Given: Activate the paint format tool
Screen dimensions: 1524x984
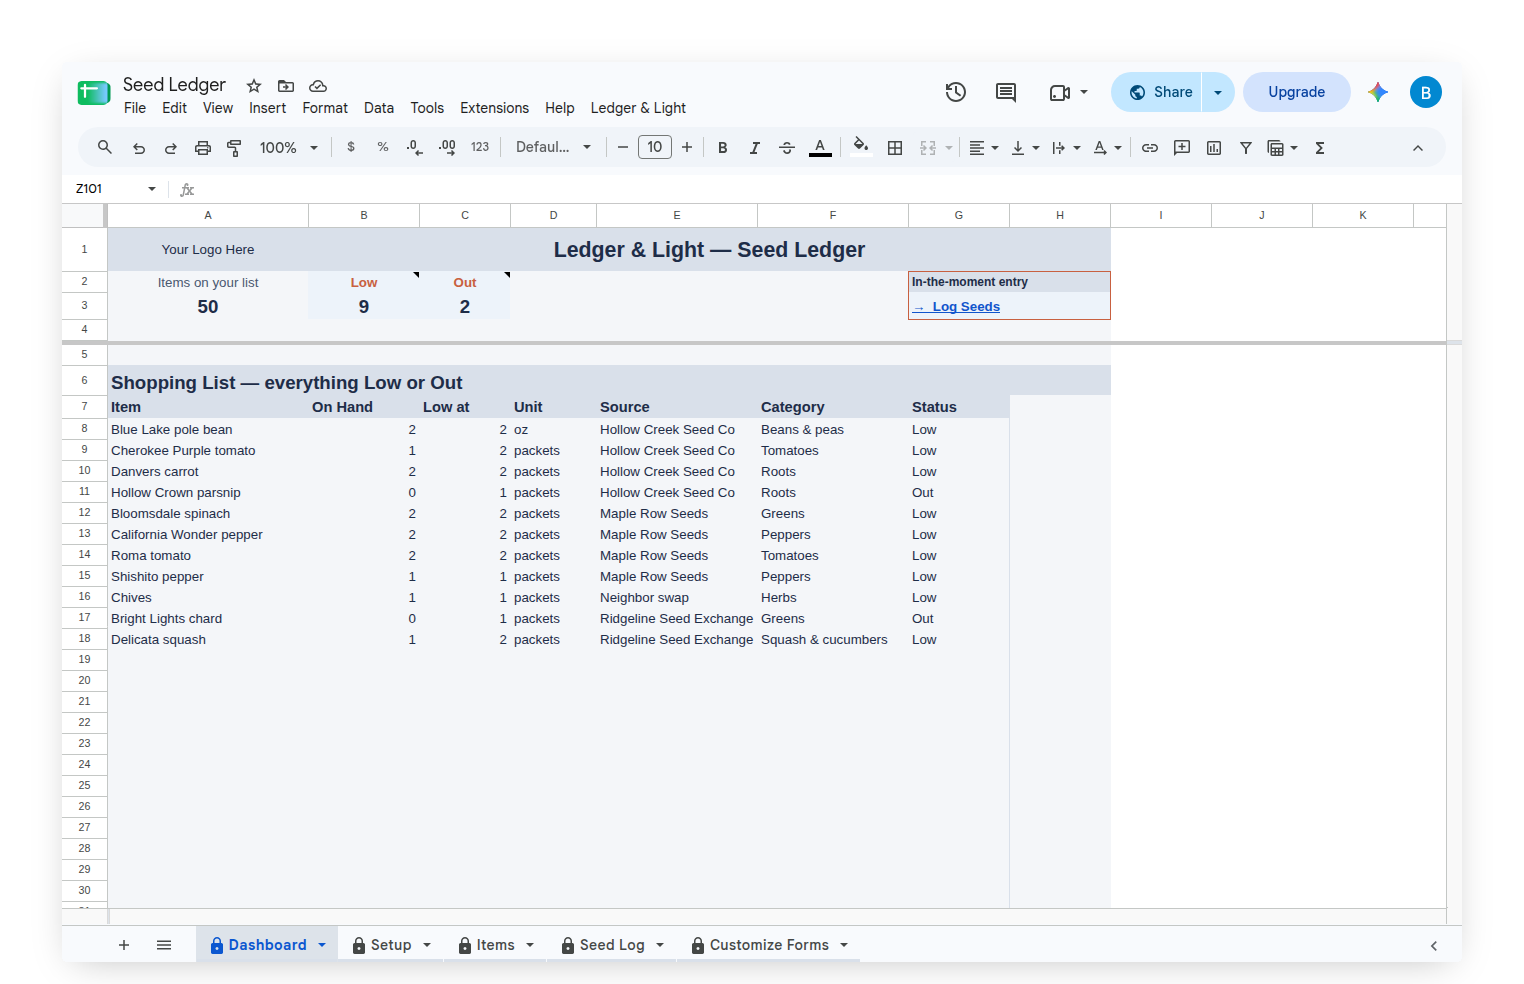Looking at the screenshot, I should point(235,148).
